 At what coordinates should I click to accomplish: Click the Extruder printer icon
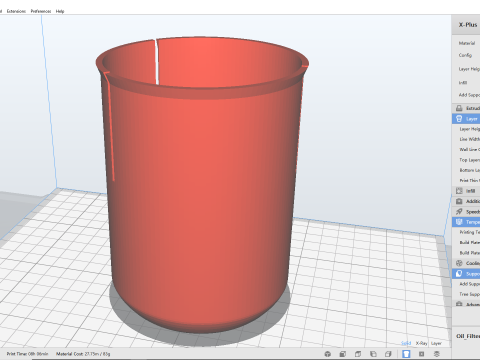tap(459, 108)
